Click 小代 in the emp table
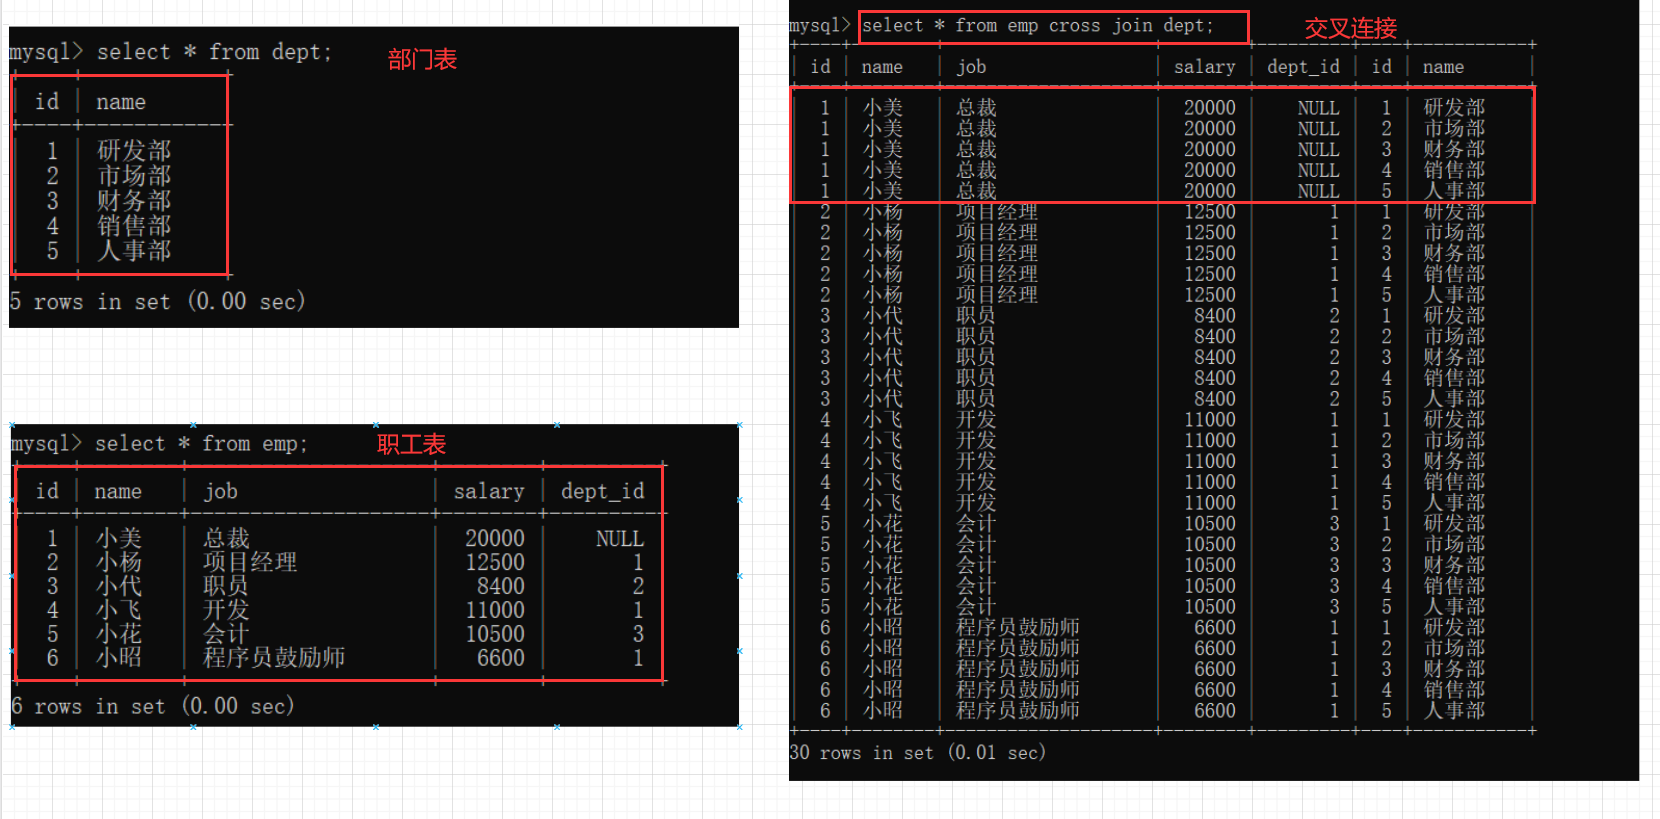The image size is (1660, 819). pyautogui.click(x=119, y=586)
